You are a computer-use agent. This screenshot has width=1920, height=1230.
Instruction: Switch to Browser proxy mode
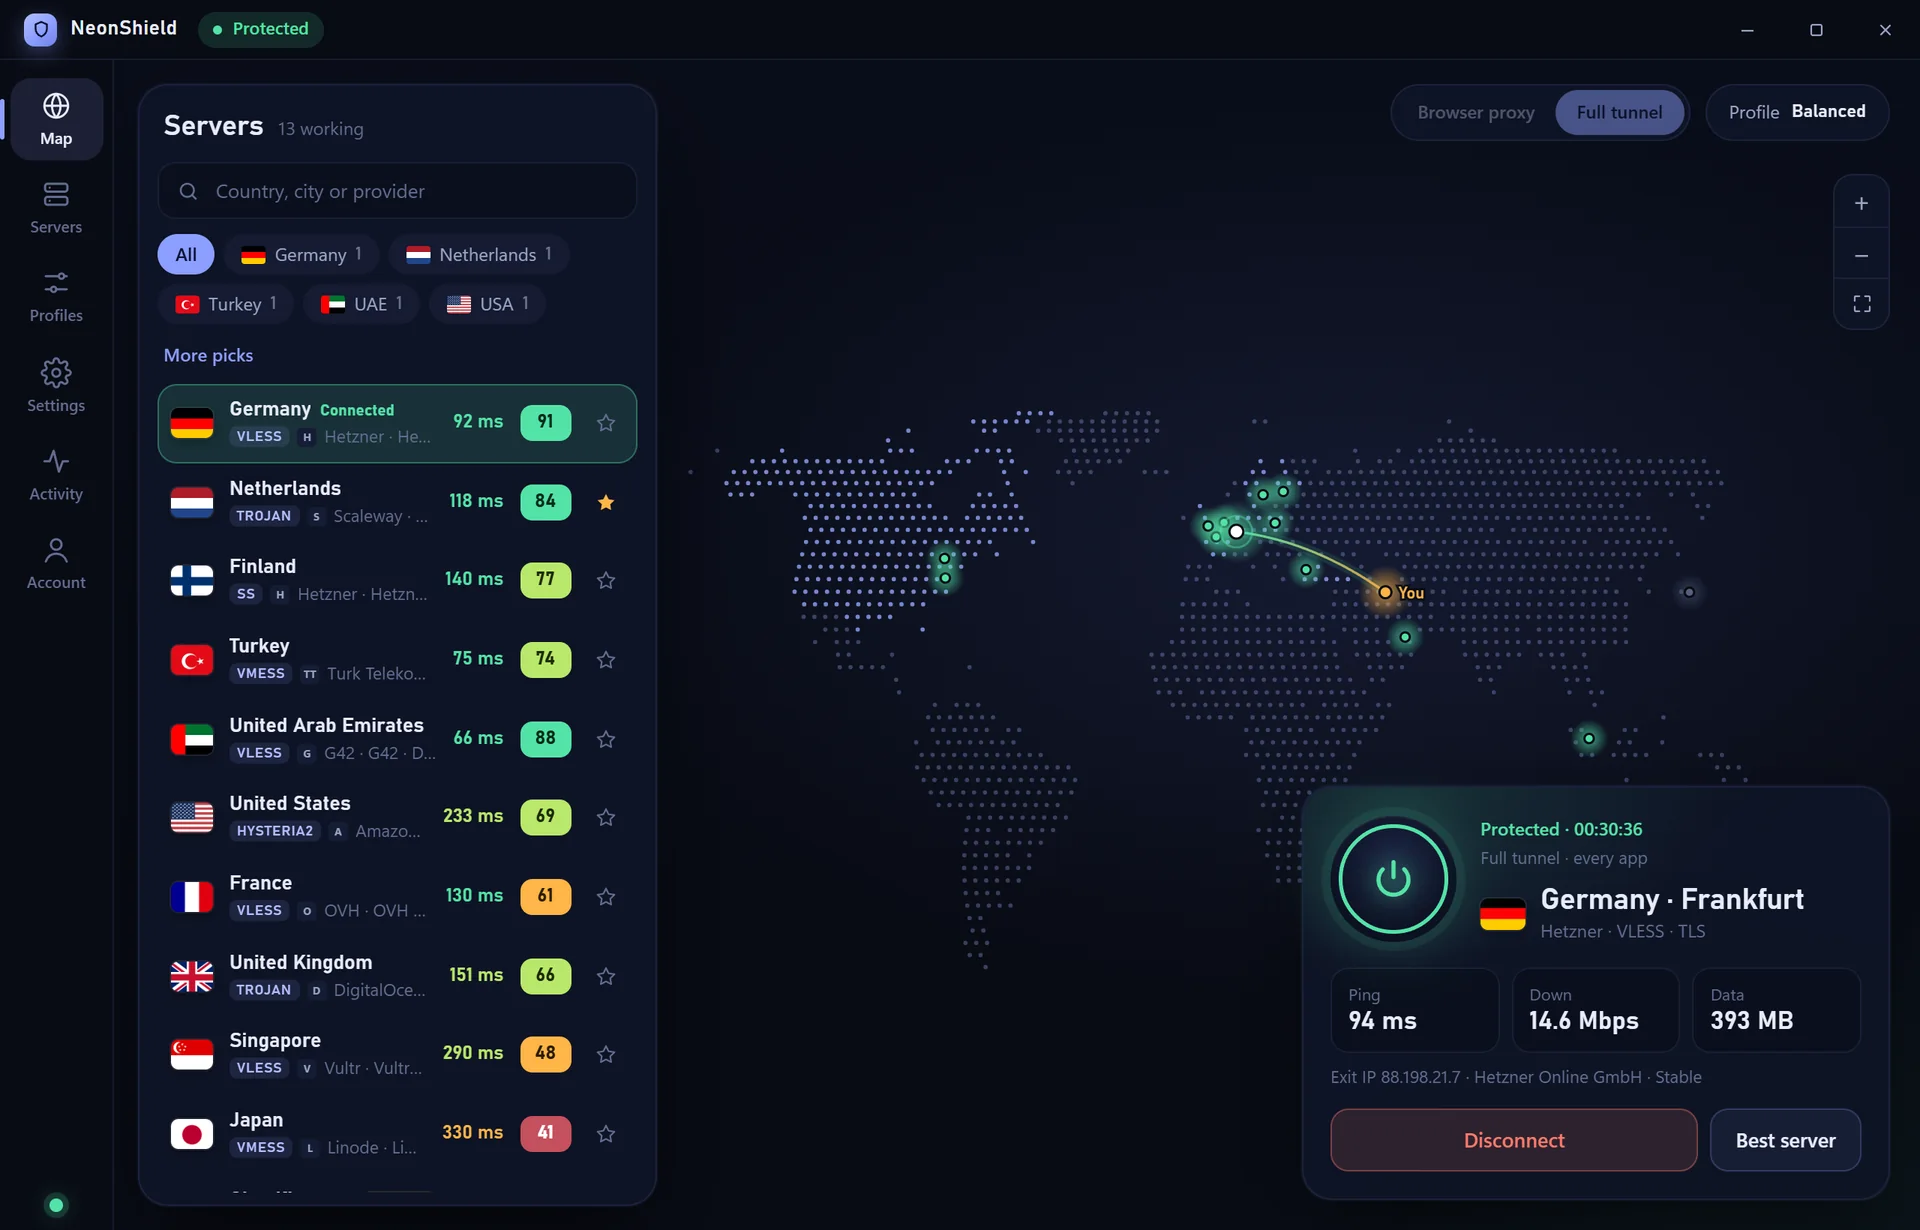pos(1475,112)
